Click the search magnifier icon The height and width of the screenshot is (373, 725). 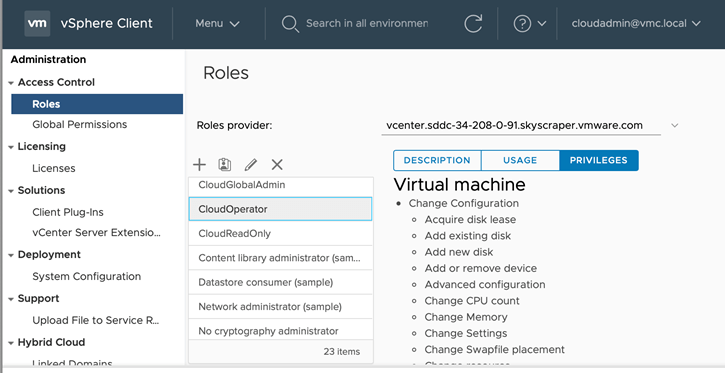pos(290,24)
